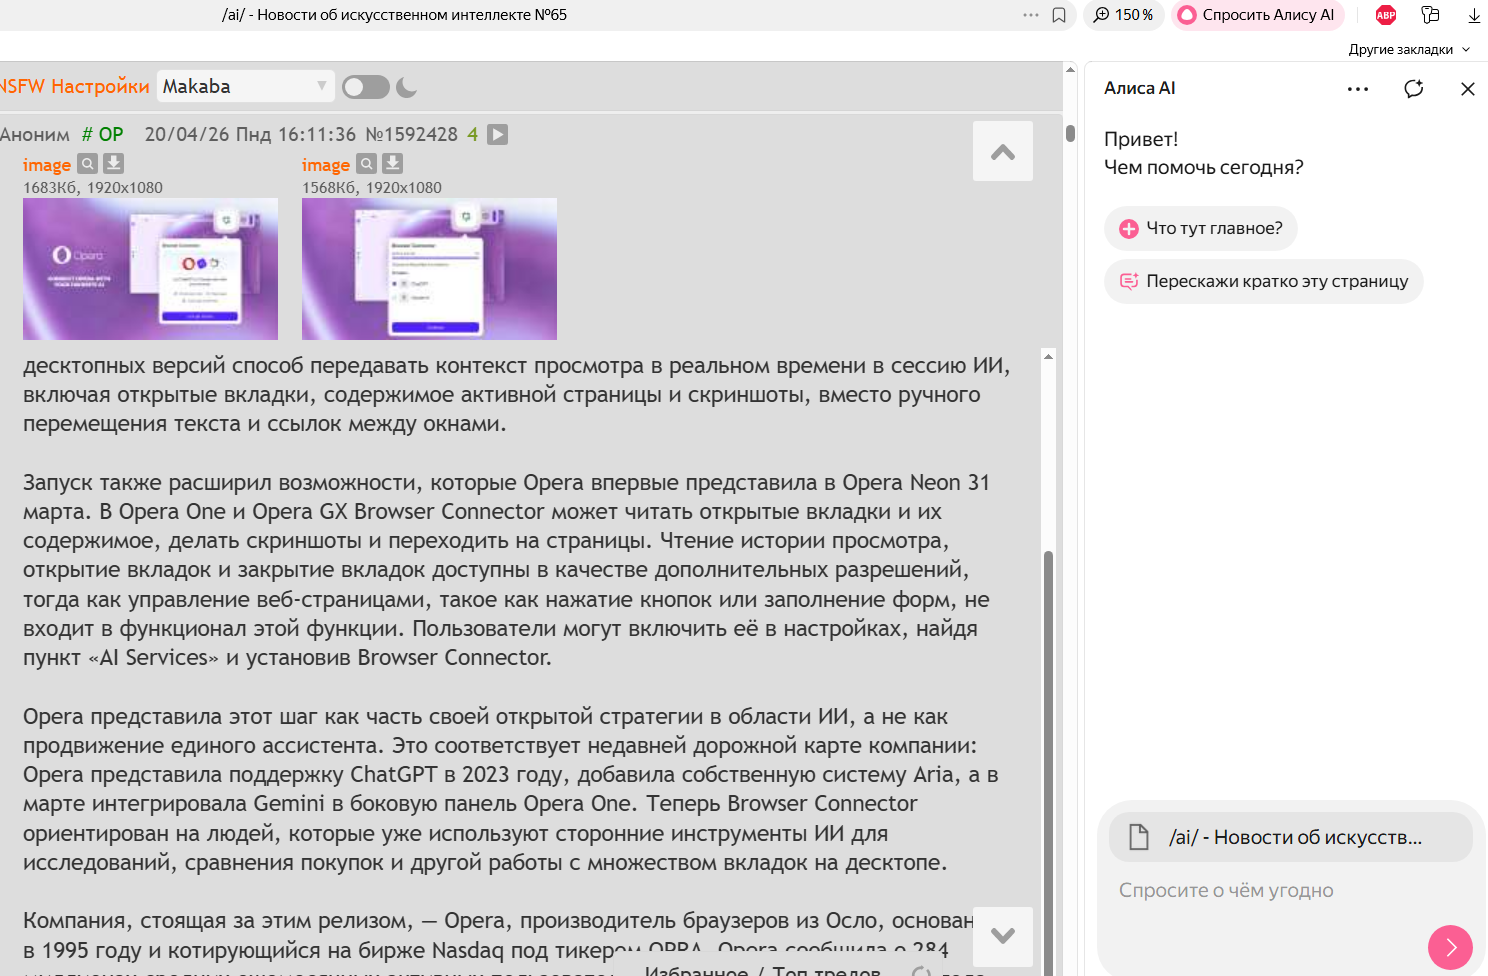Open the first image link (1683Кб)

(x=47, y=164)
